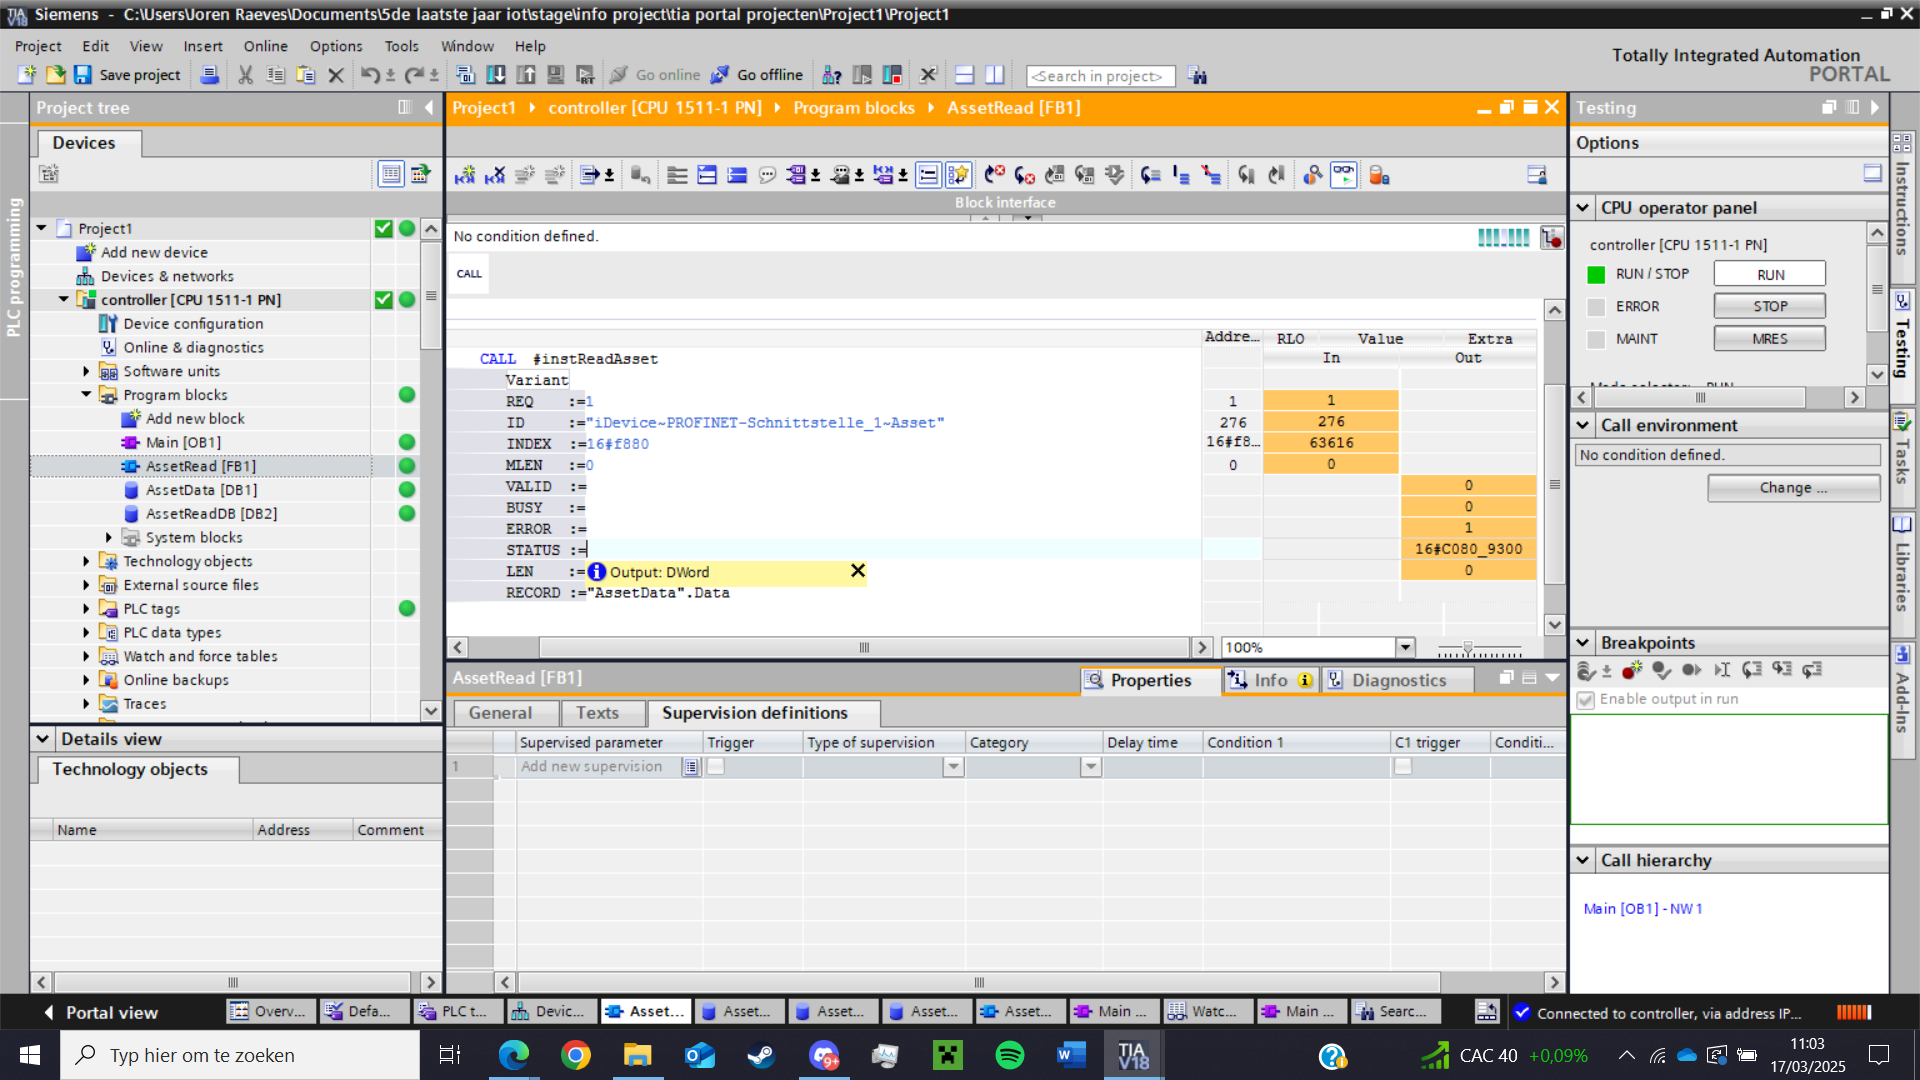Click the split editor horizontally icon
1920x1080 pixels.
pos(964,75)
